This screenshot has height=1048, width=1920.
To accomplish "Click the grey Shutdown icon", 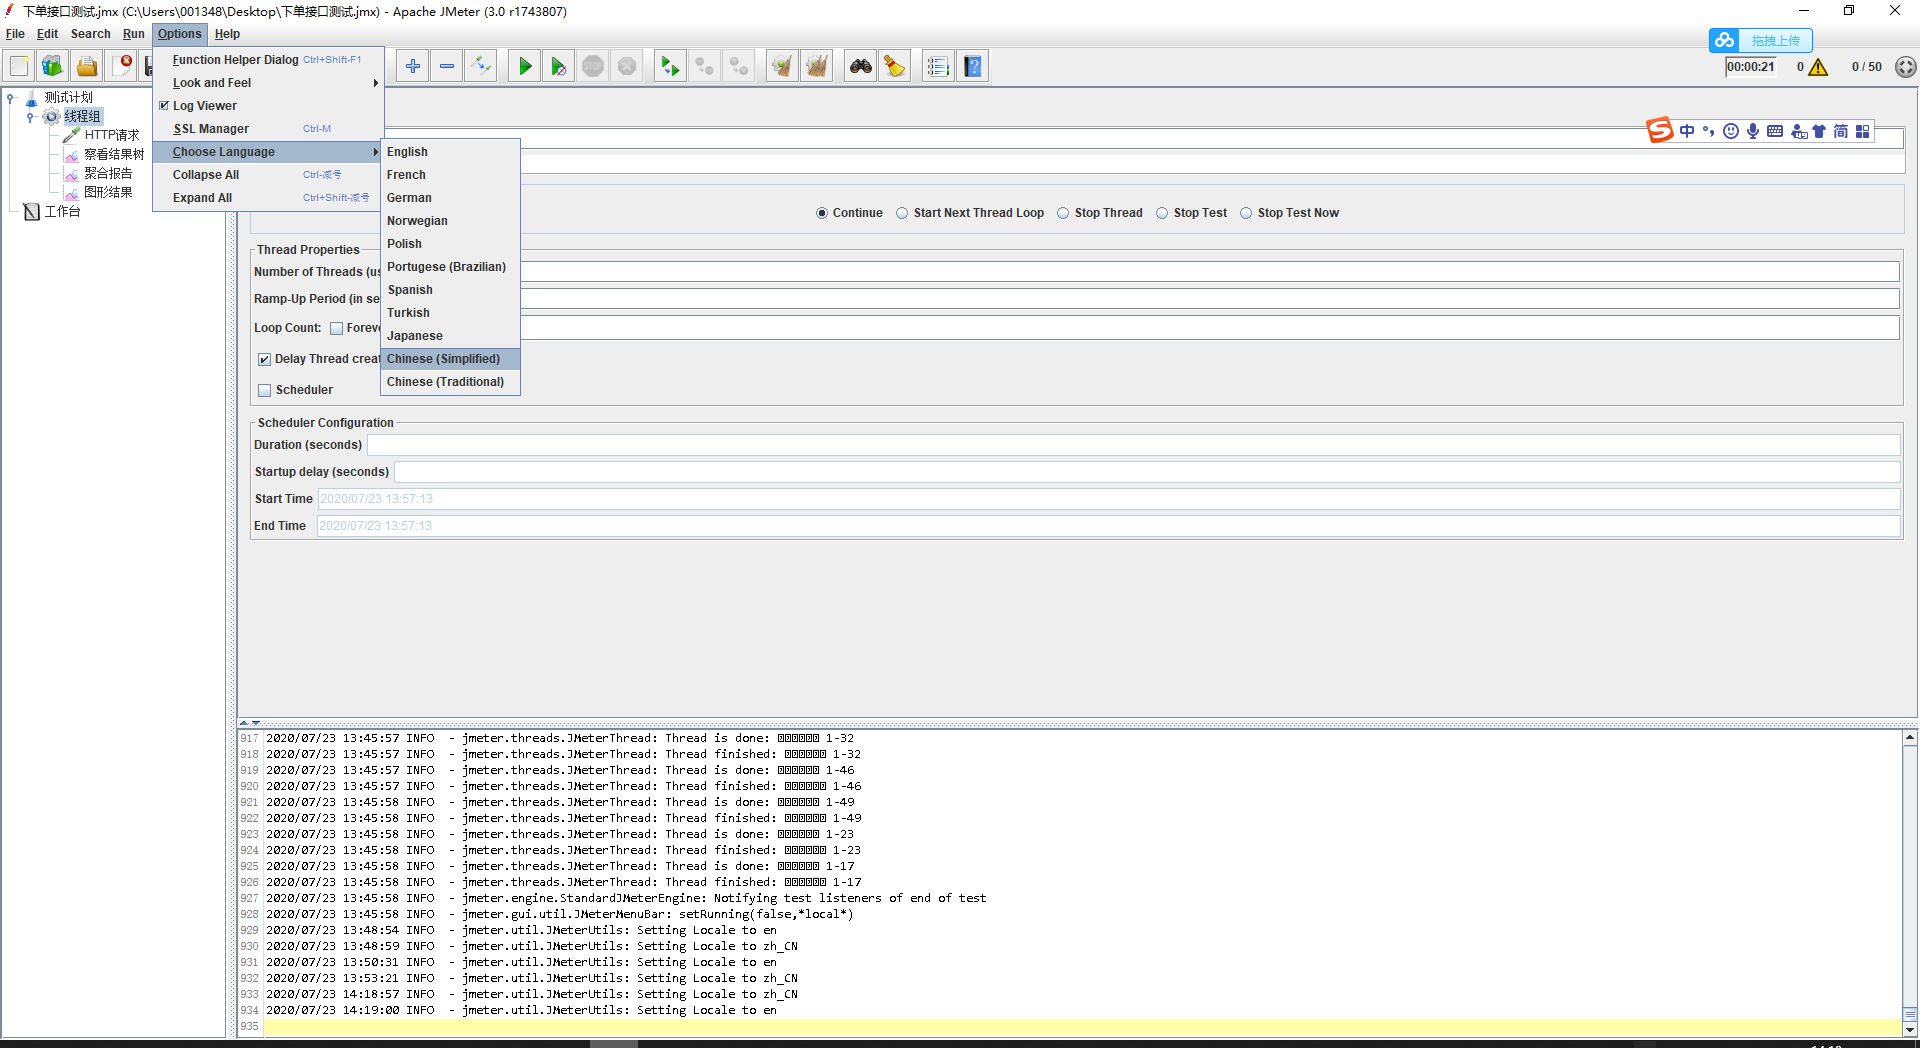I will [x=627, y=66].
